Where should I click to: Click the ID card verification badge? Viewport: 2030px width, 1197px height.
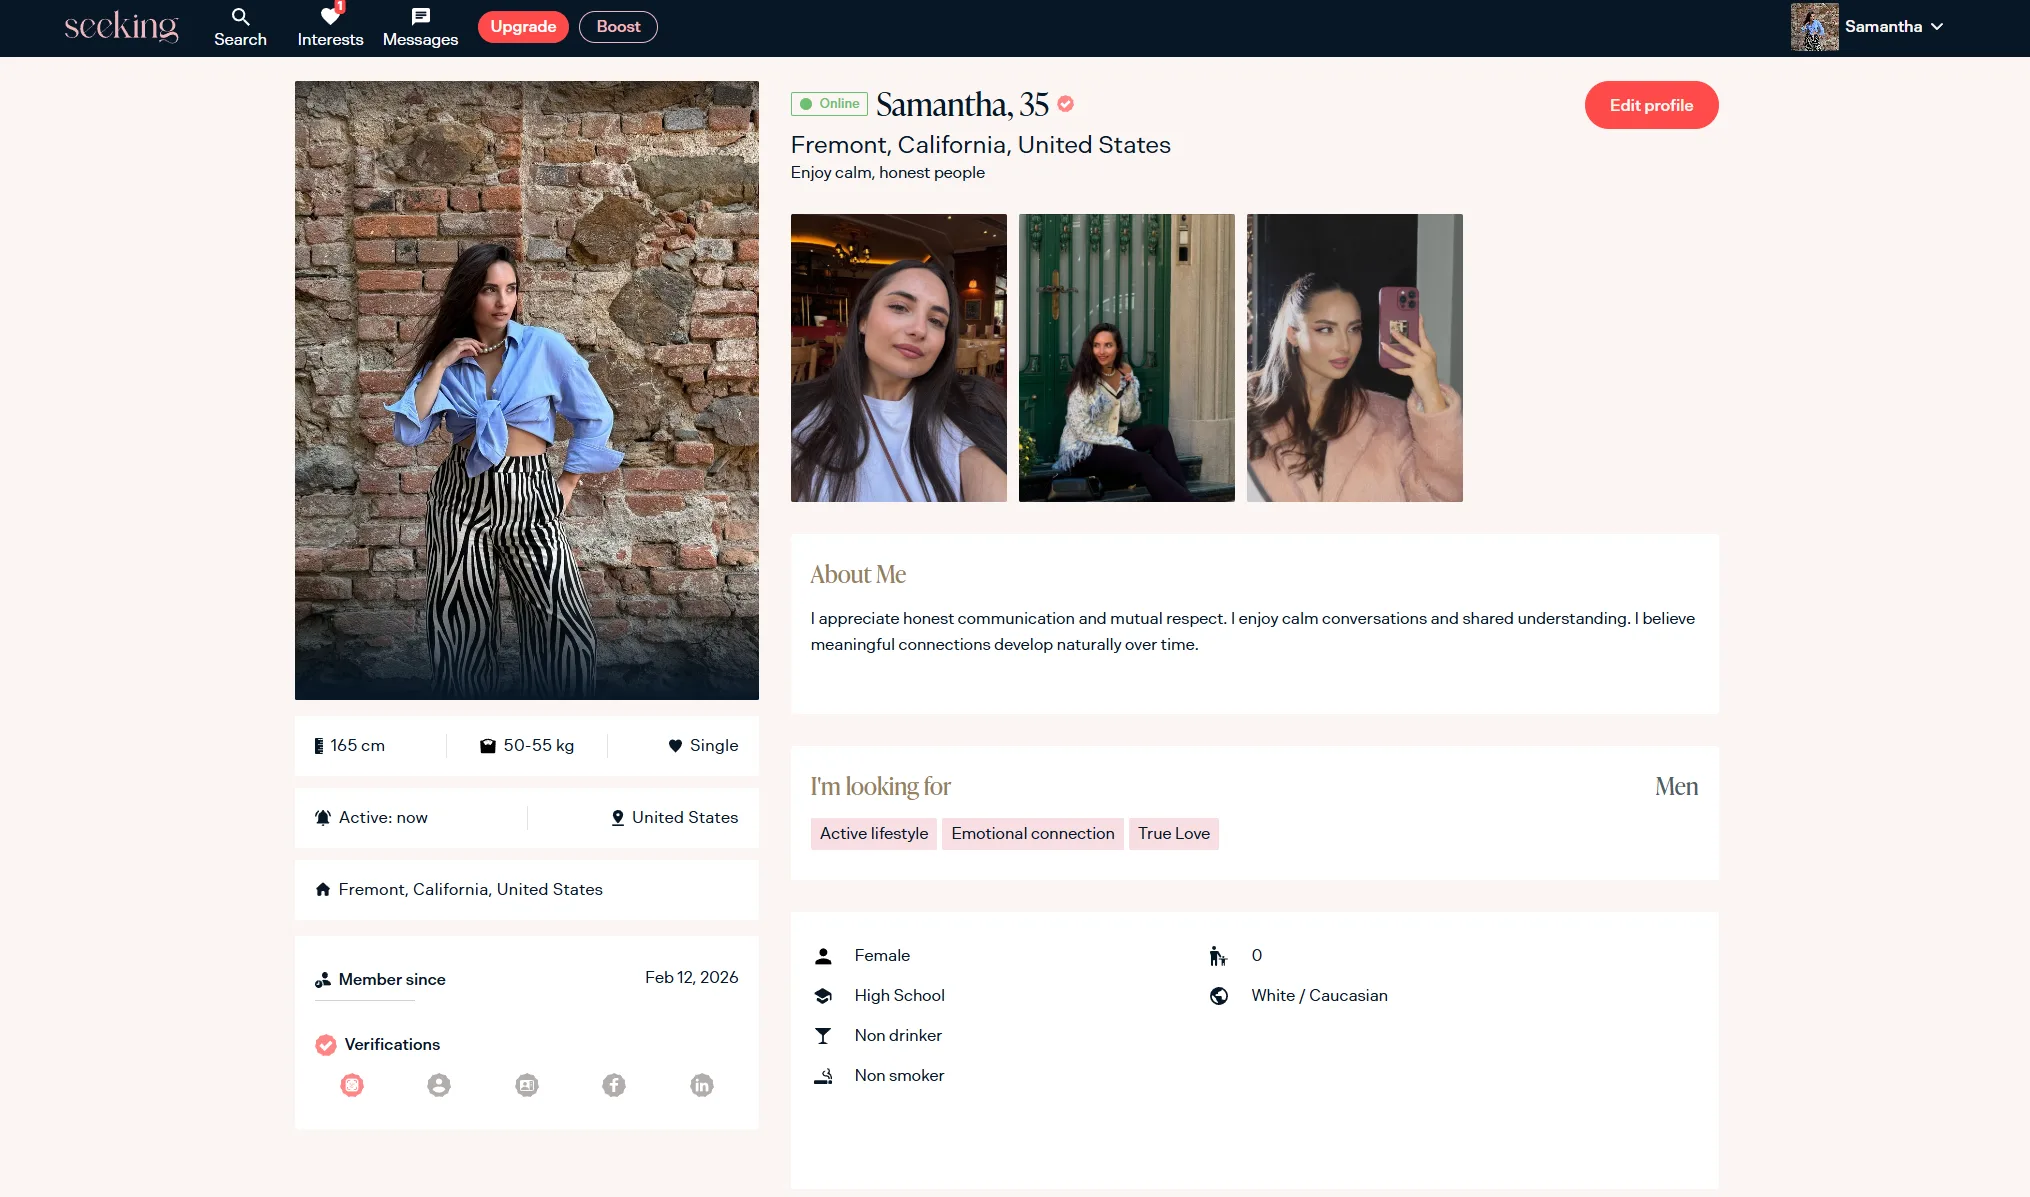527,1085
